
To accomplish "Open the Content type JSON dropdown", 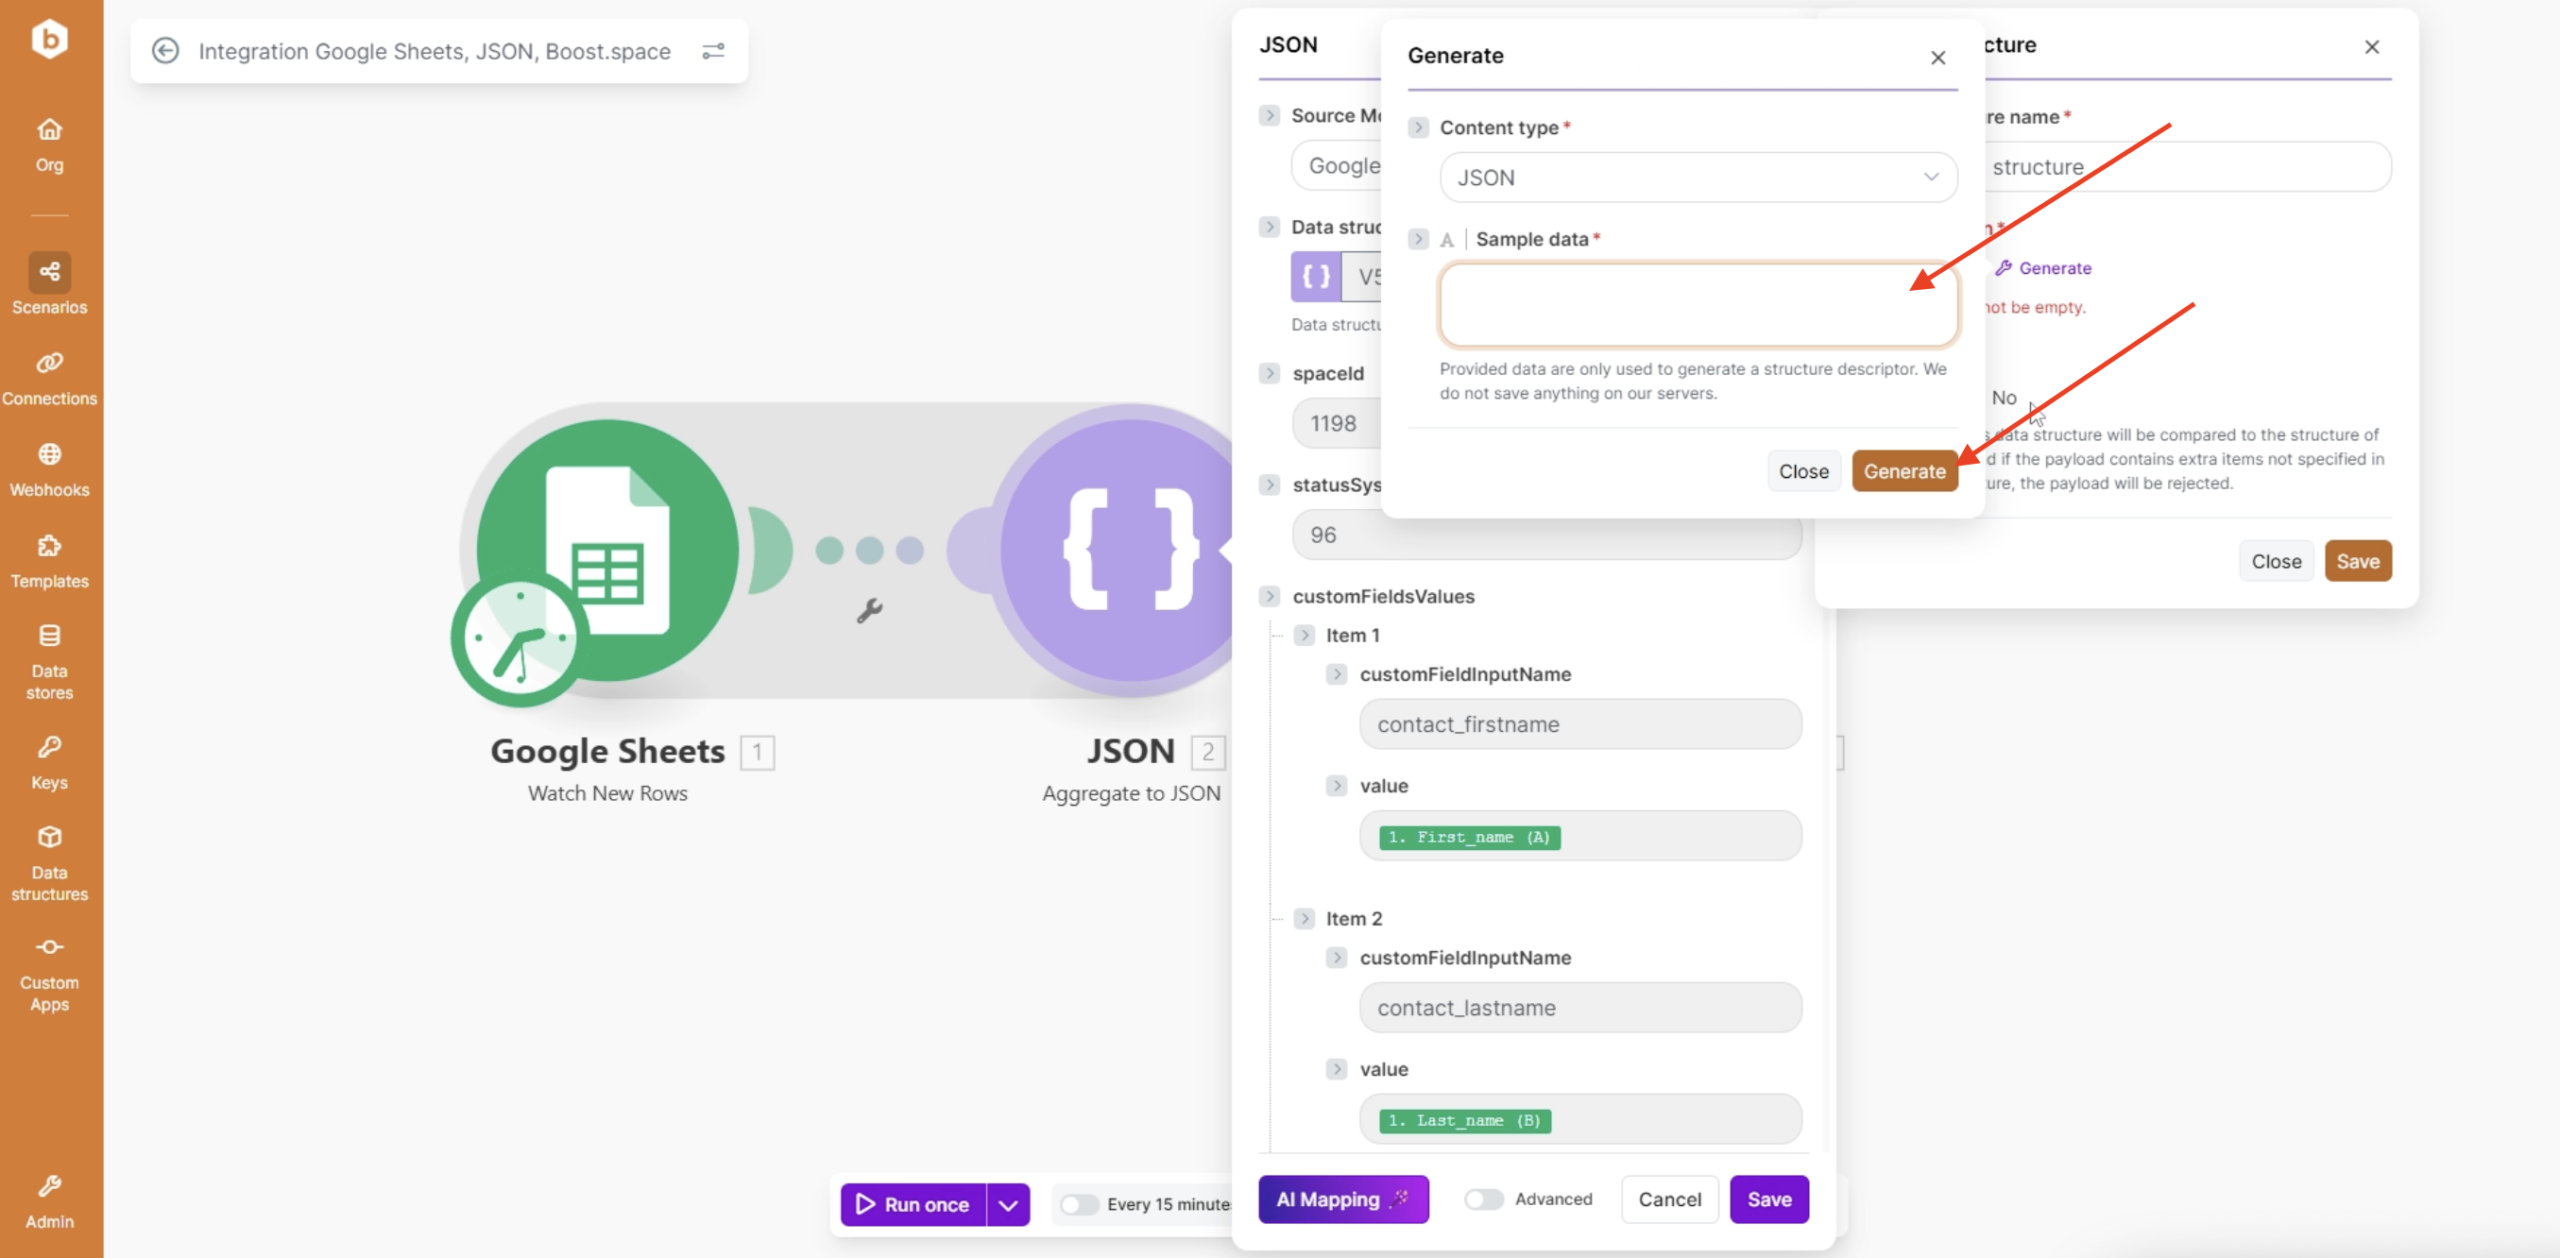I will 1697,177.
